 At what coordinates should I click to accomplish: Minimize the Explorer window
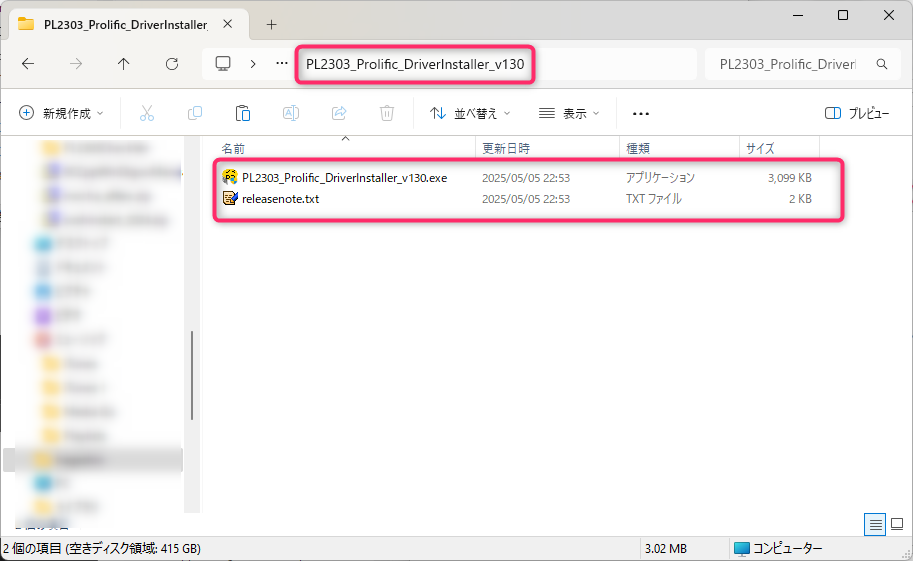pos(798,15)
